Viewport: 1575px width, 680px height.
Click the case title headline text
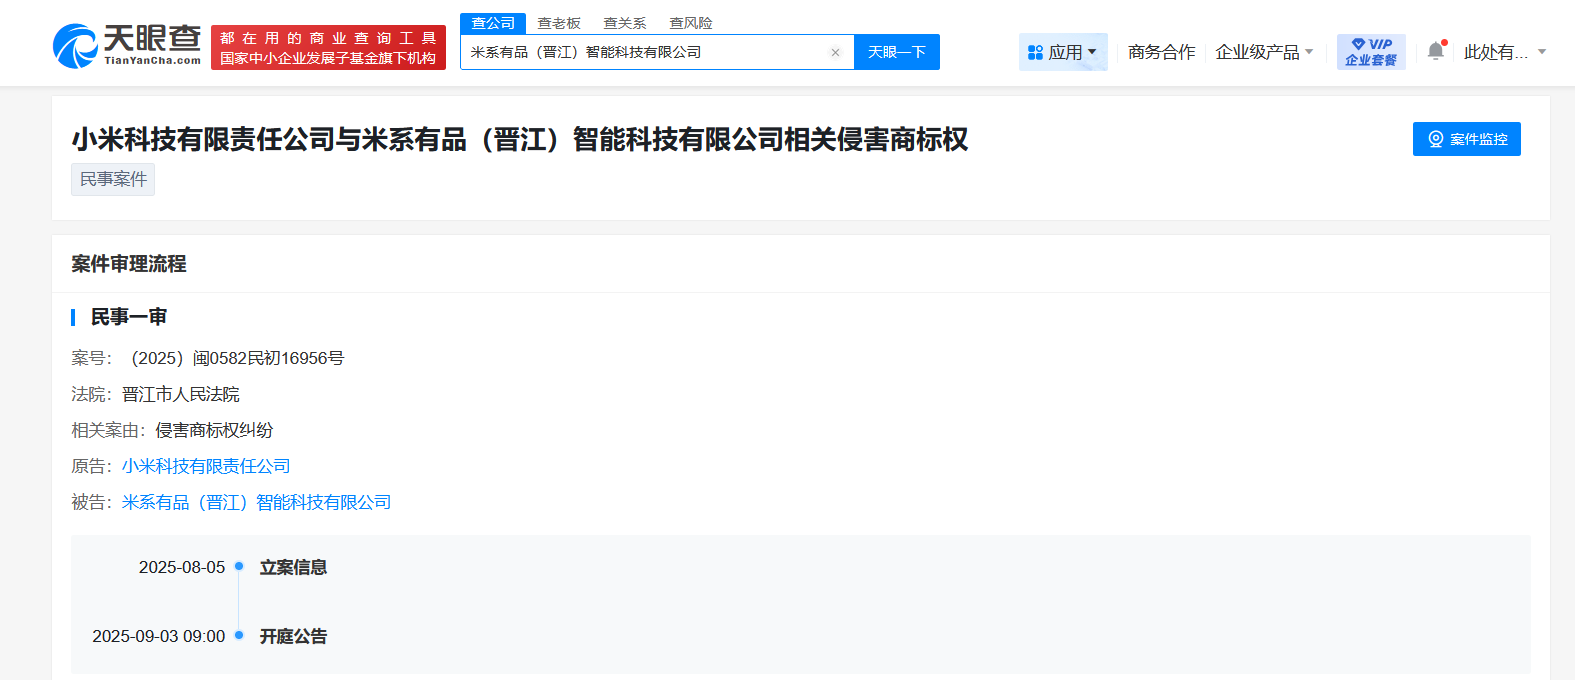pos(520,139)
